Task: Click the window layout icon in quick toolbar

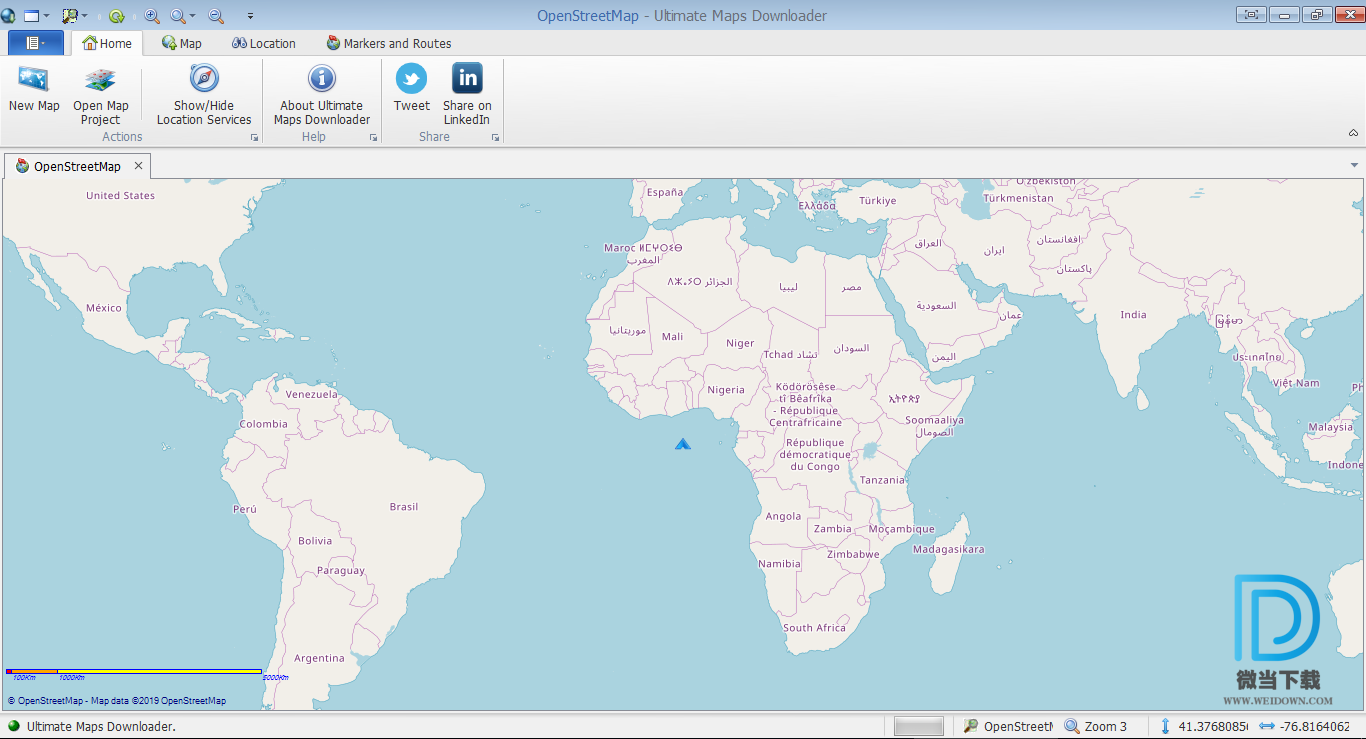Action: point(31,16)
